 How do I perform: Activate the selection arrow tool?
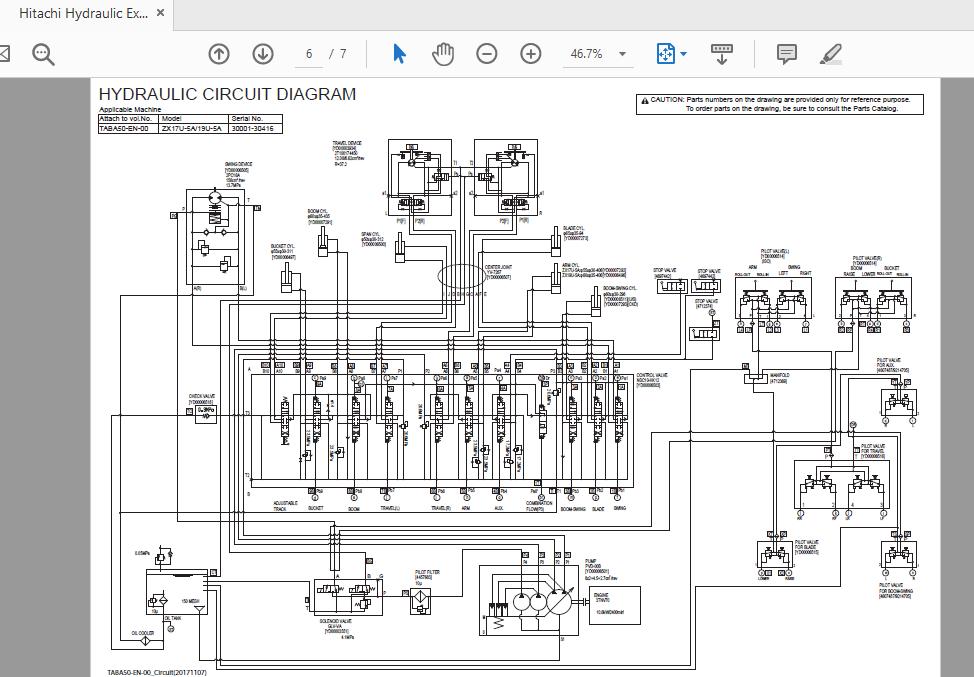coord(399,54)
